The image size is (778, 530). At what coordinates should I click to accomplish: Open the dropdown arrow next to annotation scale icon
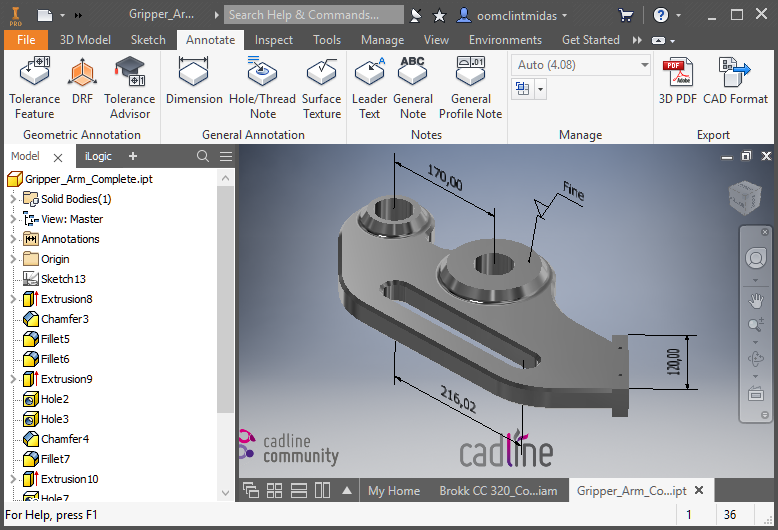[540, 89]
